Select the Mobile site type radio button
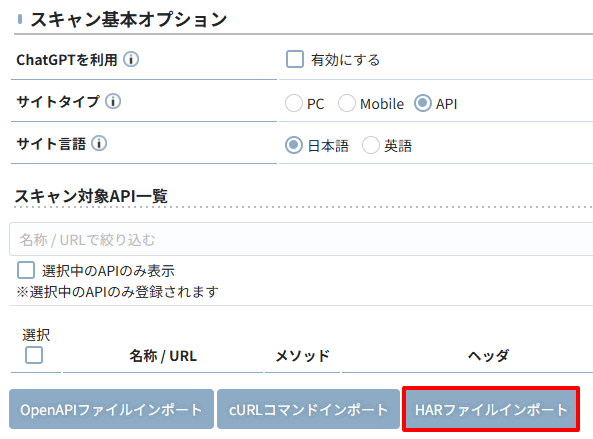Screen dimensions: 593x439 point(347,103)
